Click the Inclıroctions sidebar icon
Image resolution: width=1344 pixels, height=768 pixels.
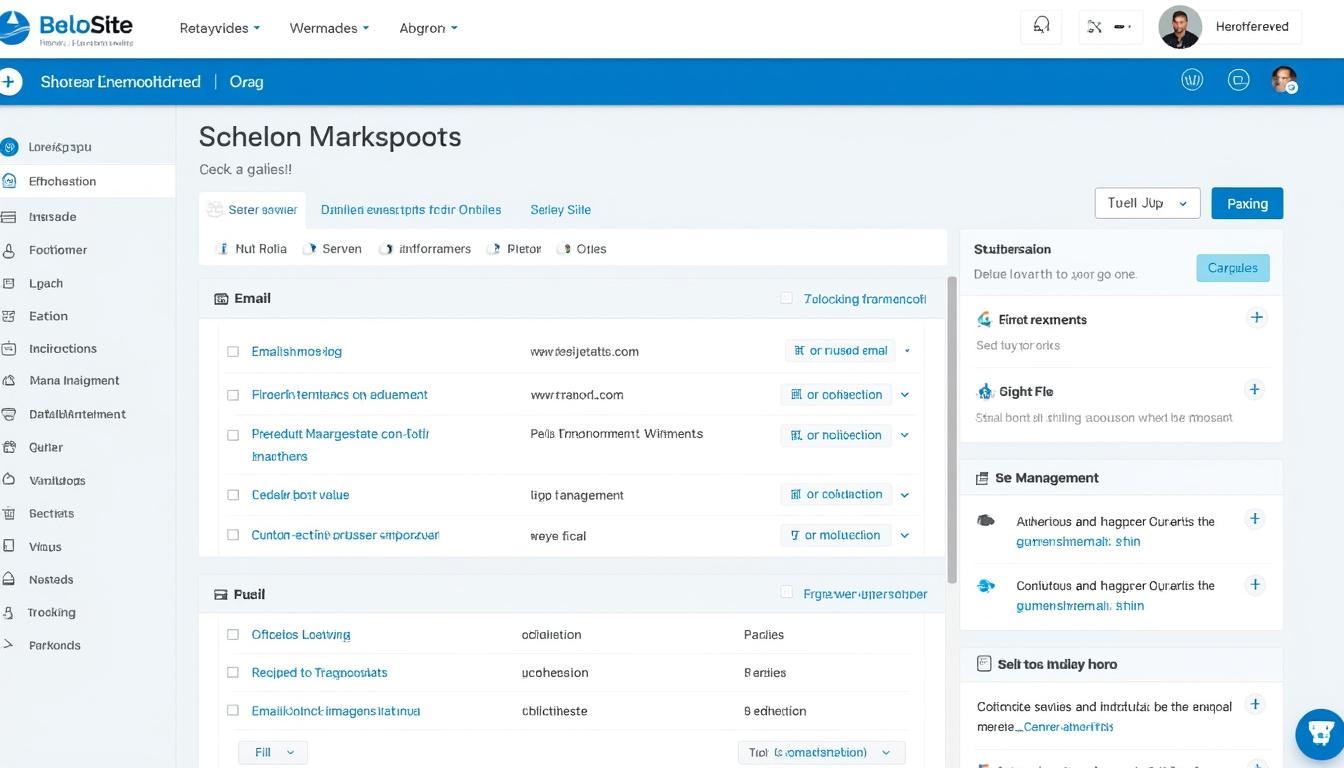[x=9, y=349]
